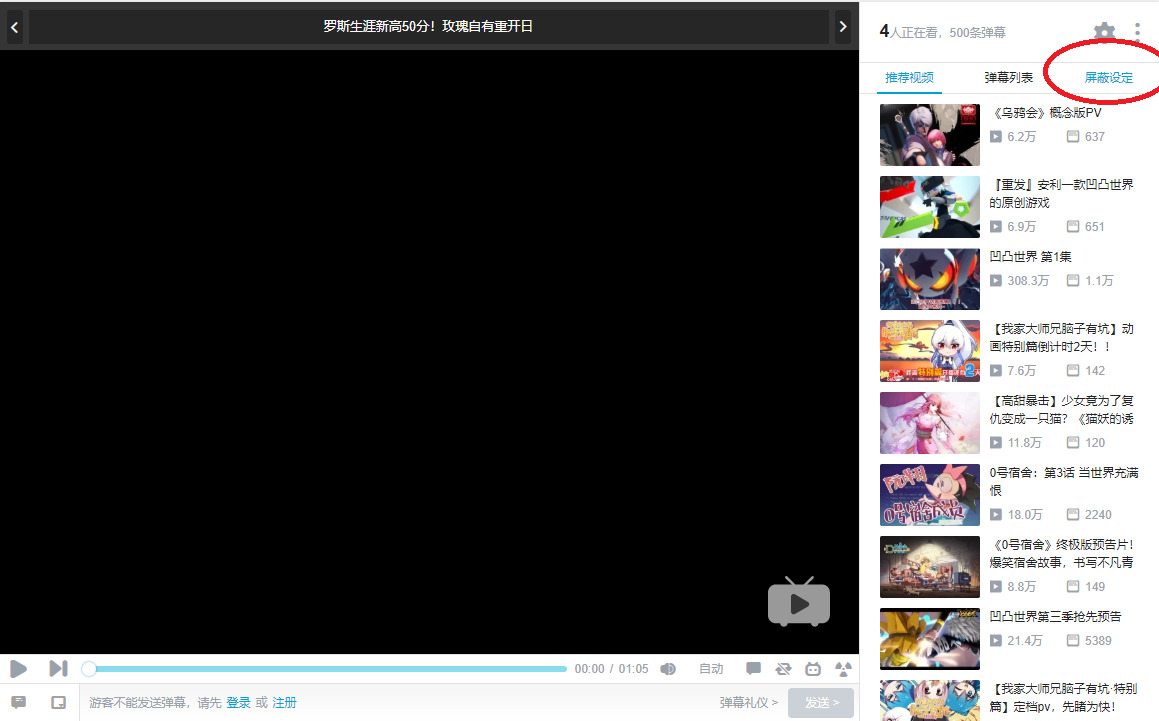Viewport: 1159px width, 721px height.
Task: Toggle loop playback icon
Action: [x=783, y=669]
